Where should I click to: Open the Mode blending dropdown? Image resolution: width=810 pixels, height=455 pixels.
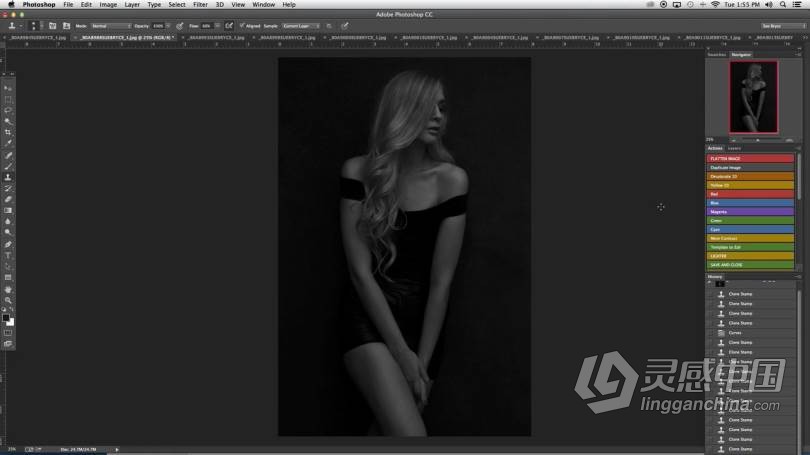111,26
